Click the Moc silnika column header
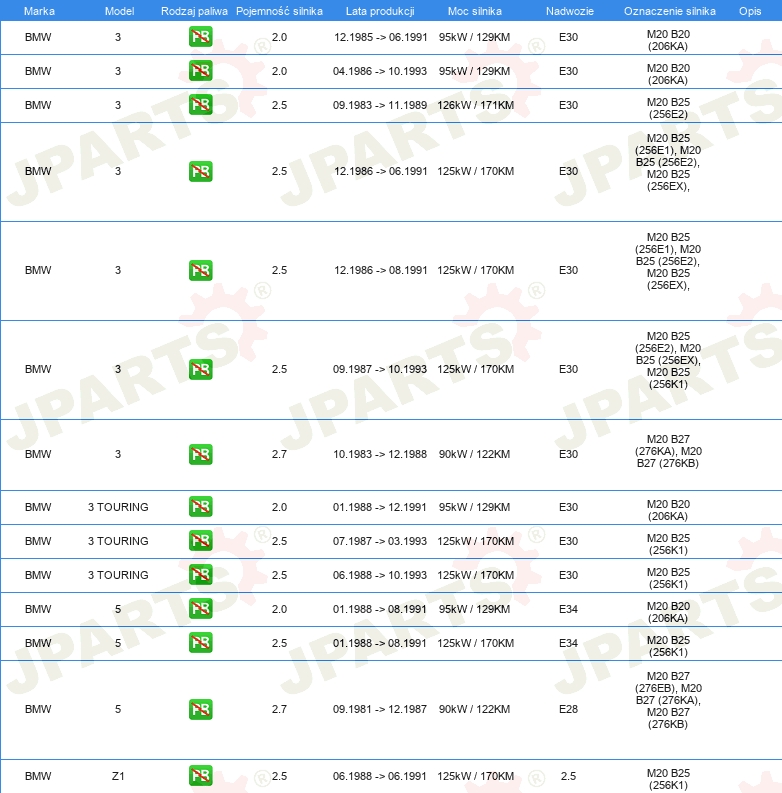 click(x=474, y=11)
